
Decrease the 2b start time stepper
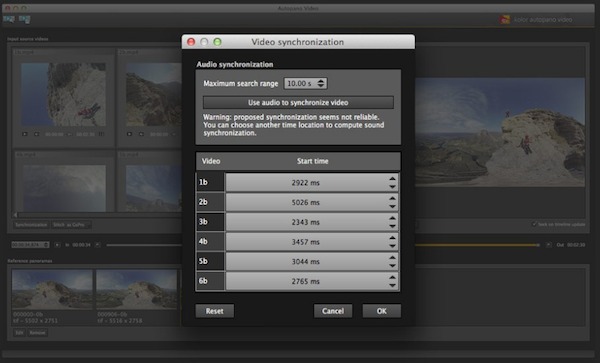[x=392, y=206]
